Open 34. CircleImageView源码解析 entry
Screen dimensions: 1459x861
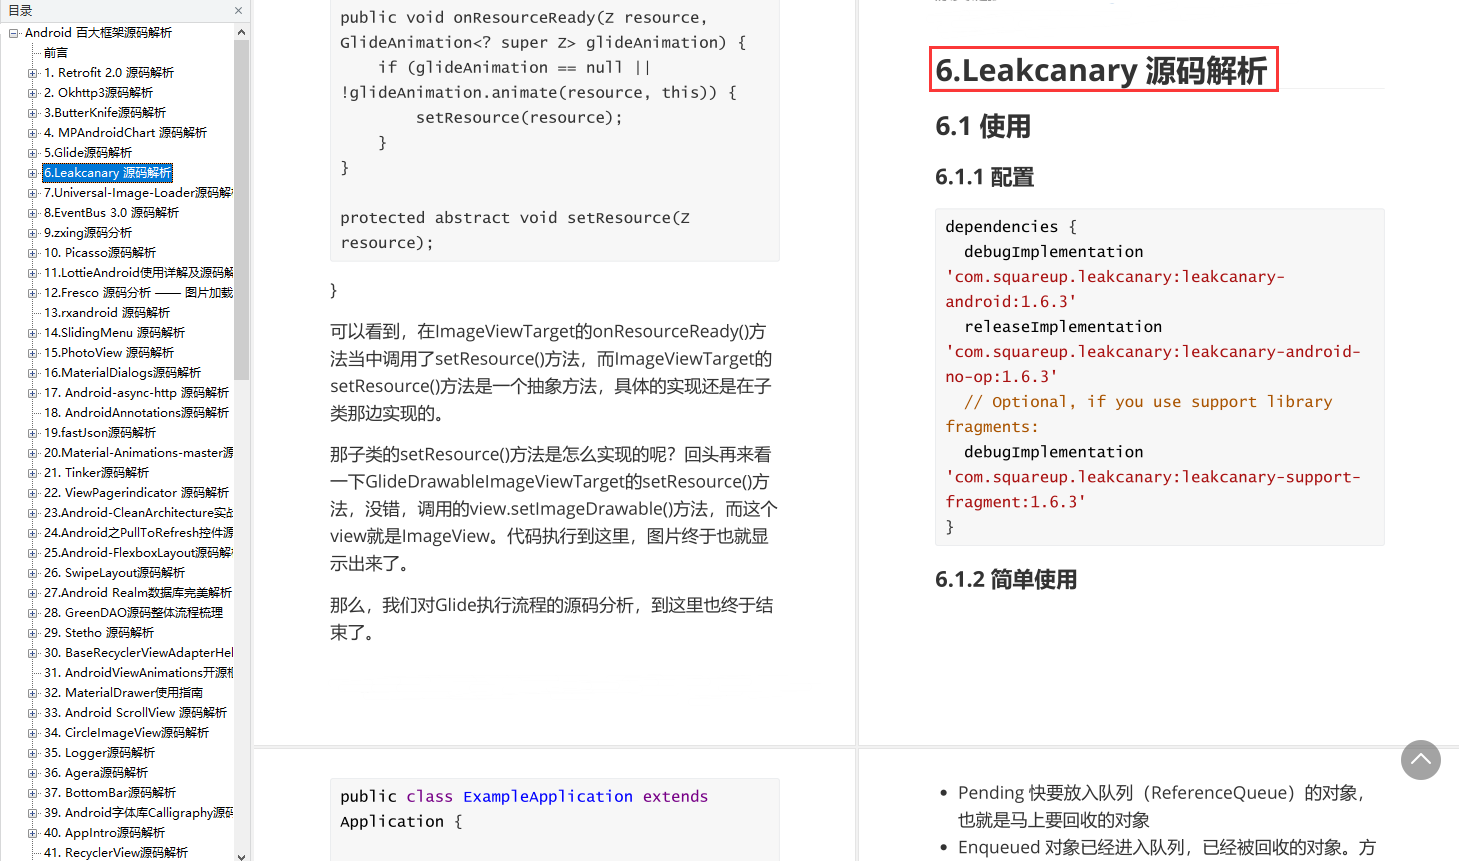(126, 733)
